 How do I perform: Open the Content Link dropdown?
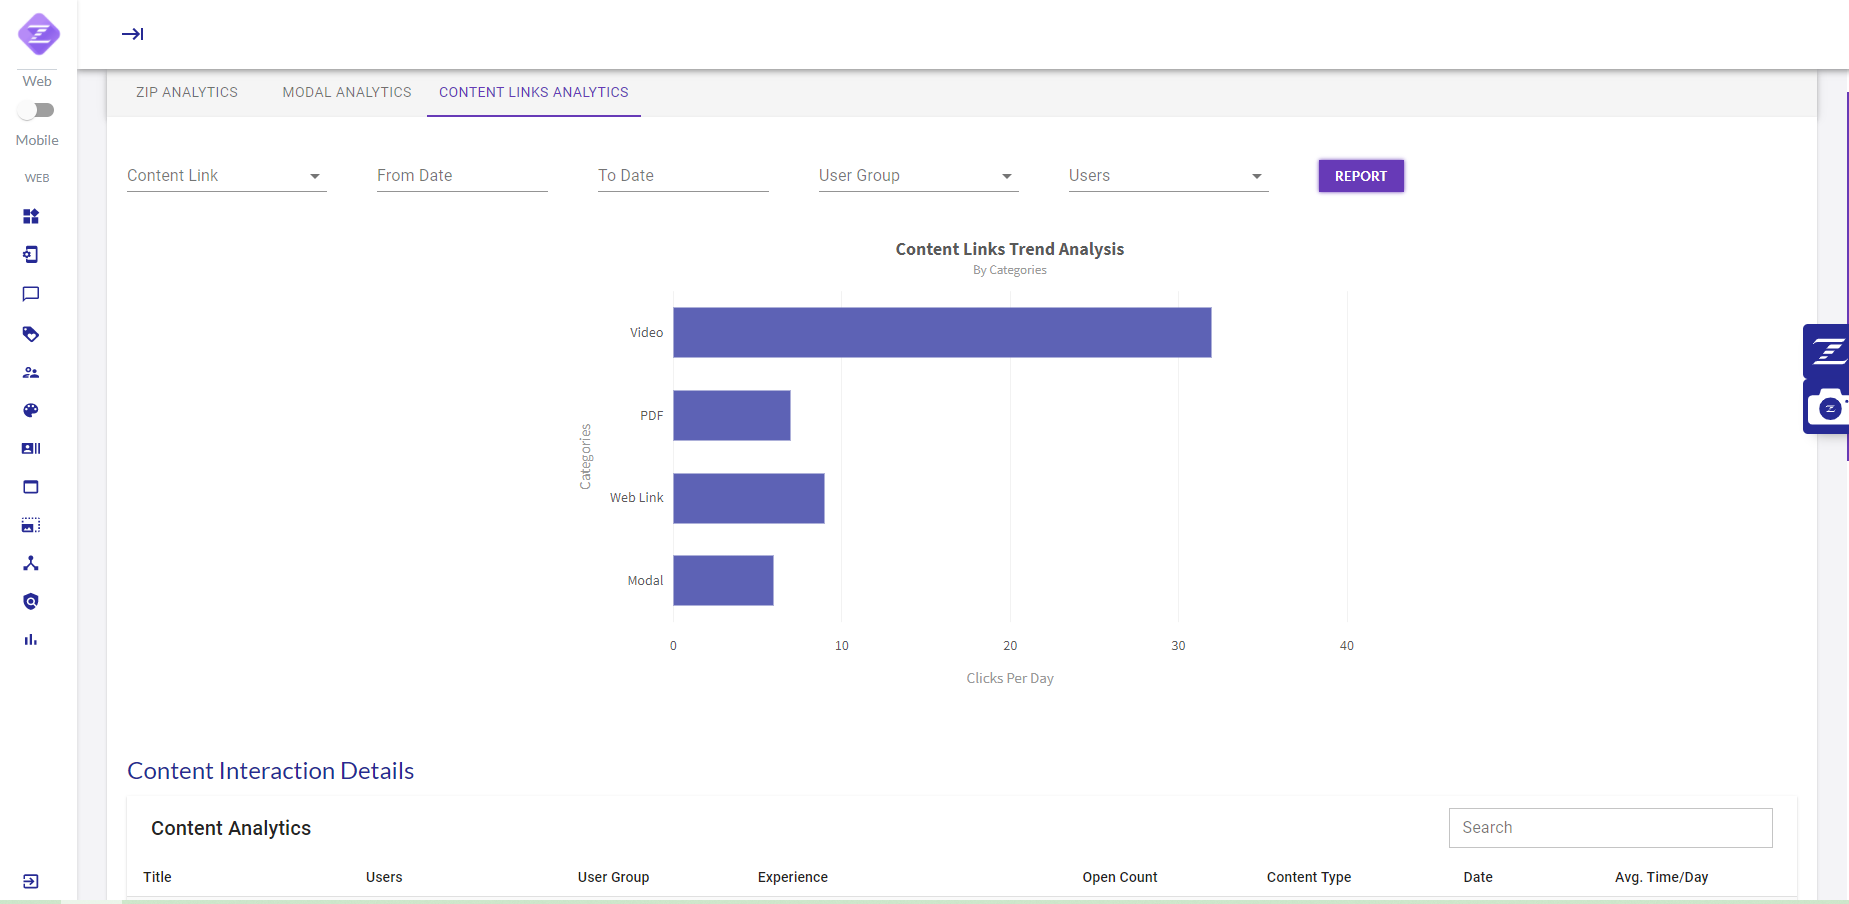tap(226, 176)
